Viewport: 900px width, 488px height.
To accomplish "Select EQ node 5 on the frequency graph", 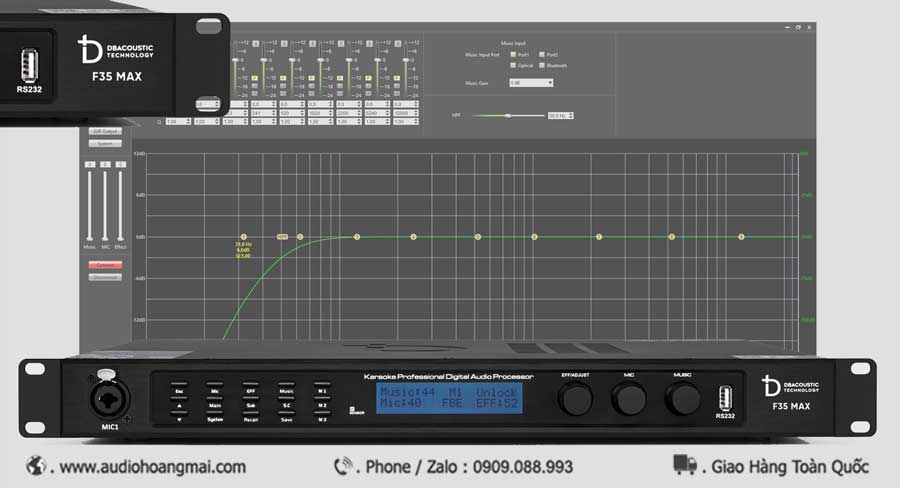I will pyautogui.click(x=478, y=237).
